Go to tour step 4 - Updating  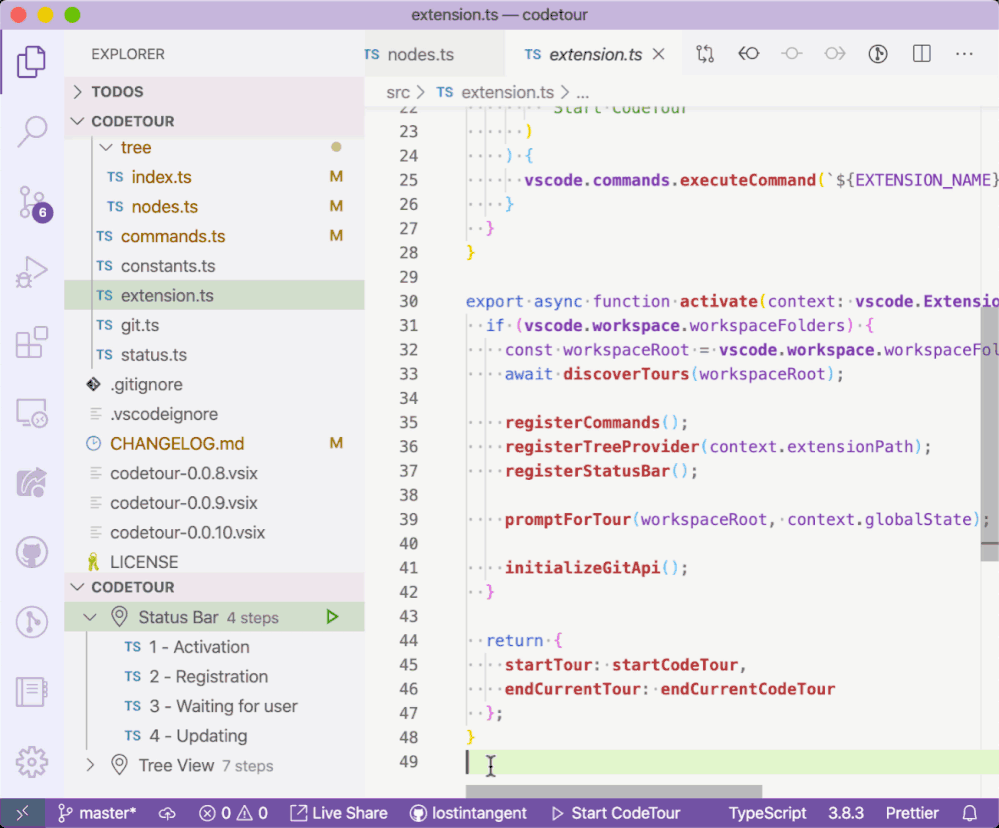(214, 736)
